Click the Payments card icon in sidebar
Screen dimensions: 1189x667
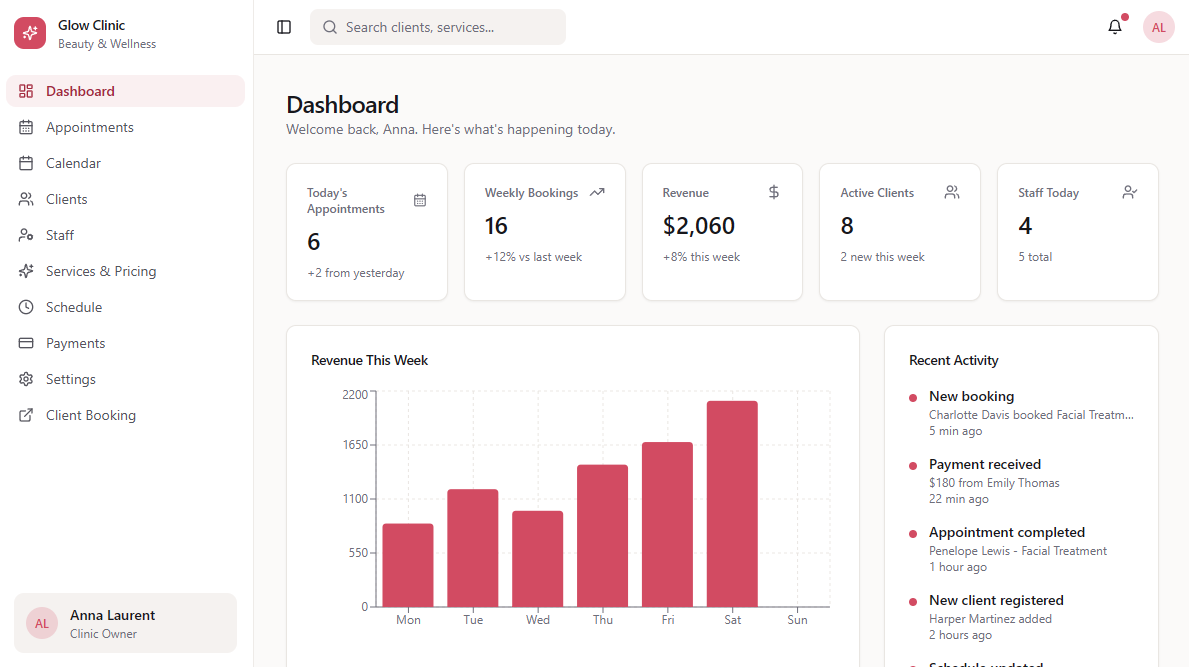[26, 343]
